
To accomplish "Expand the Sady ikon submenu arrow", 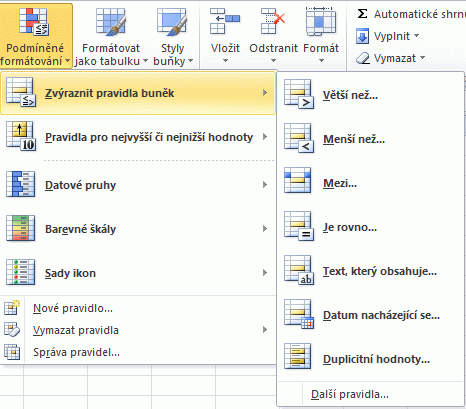I will (265, 273).
